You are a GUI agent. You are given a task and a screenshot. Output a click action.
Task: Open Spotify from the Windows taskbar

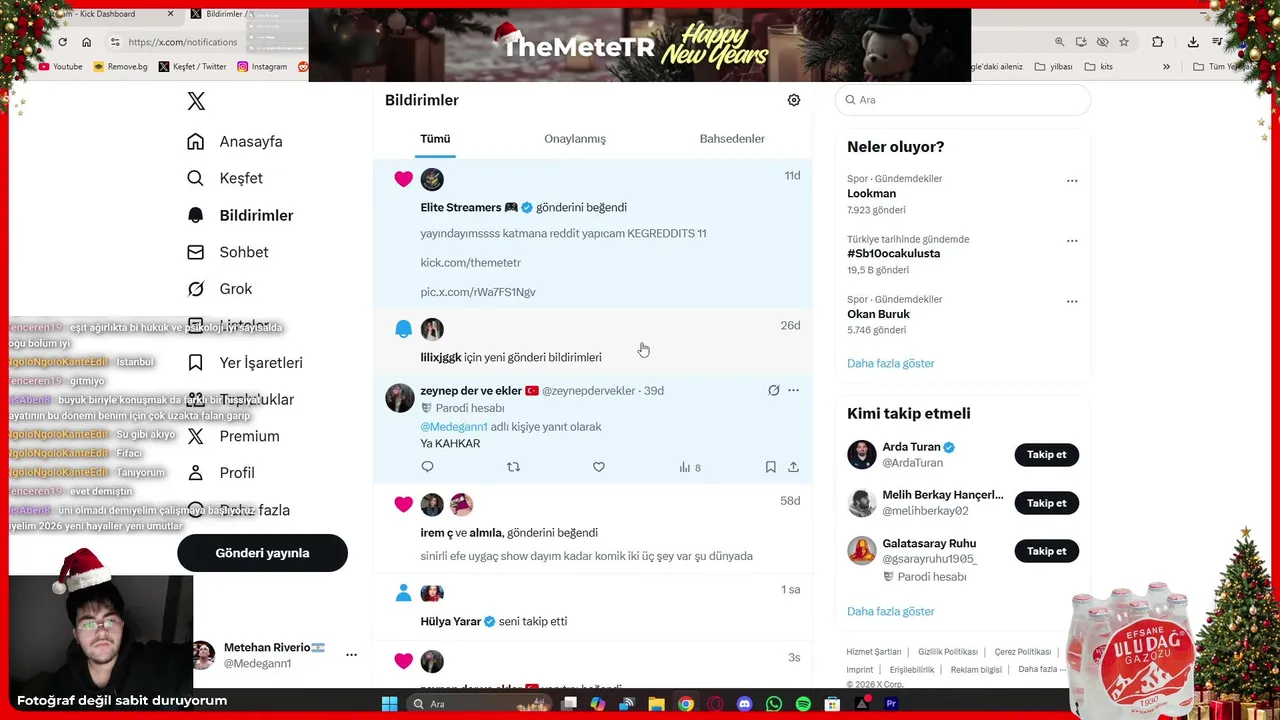[x=803, y=704]
